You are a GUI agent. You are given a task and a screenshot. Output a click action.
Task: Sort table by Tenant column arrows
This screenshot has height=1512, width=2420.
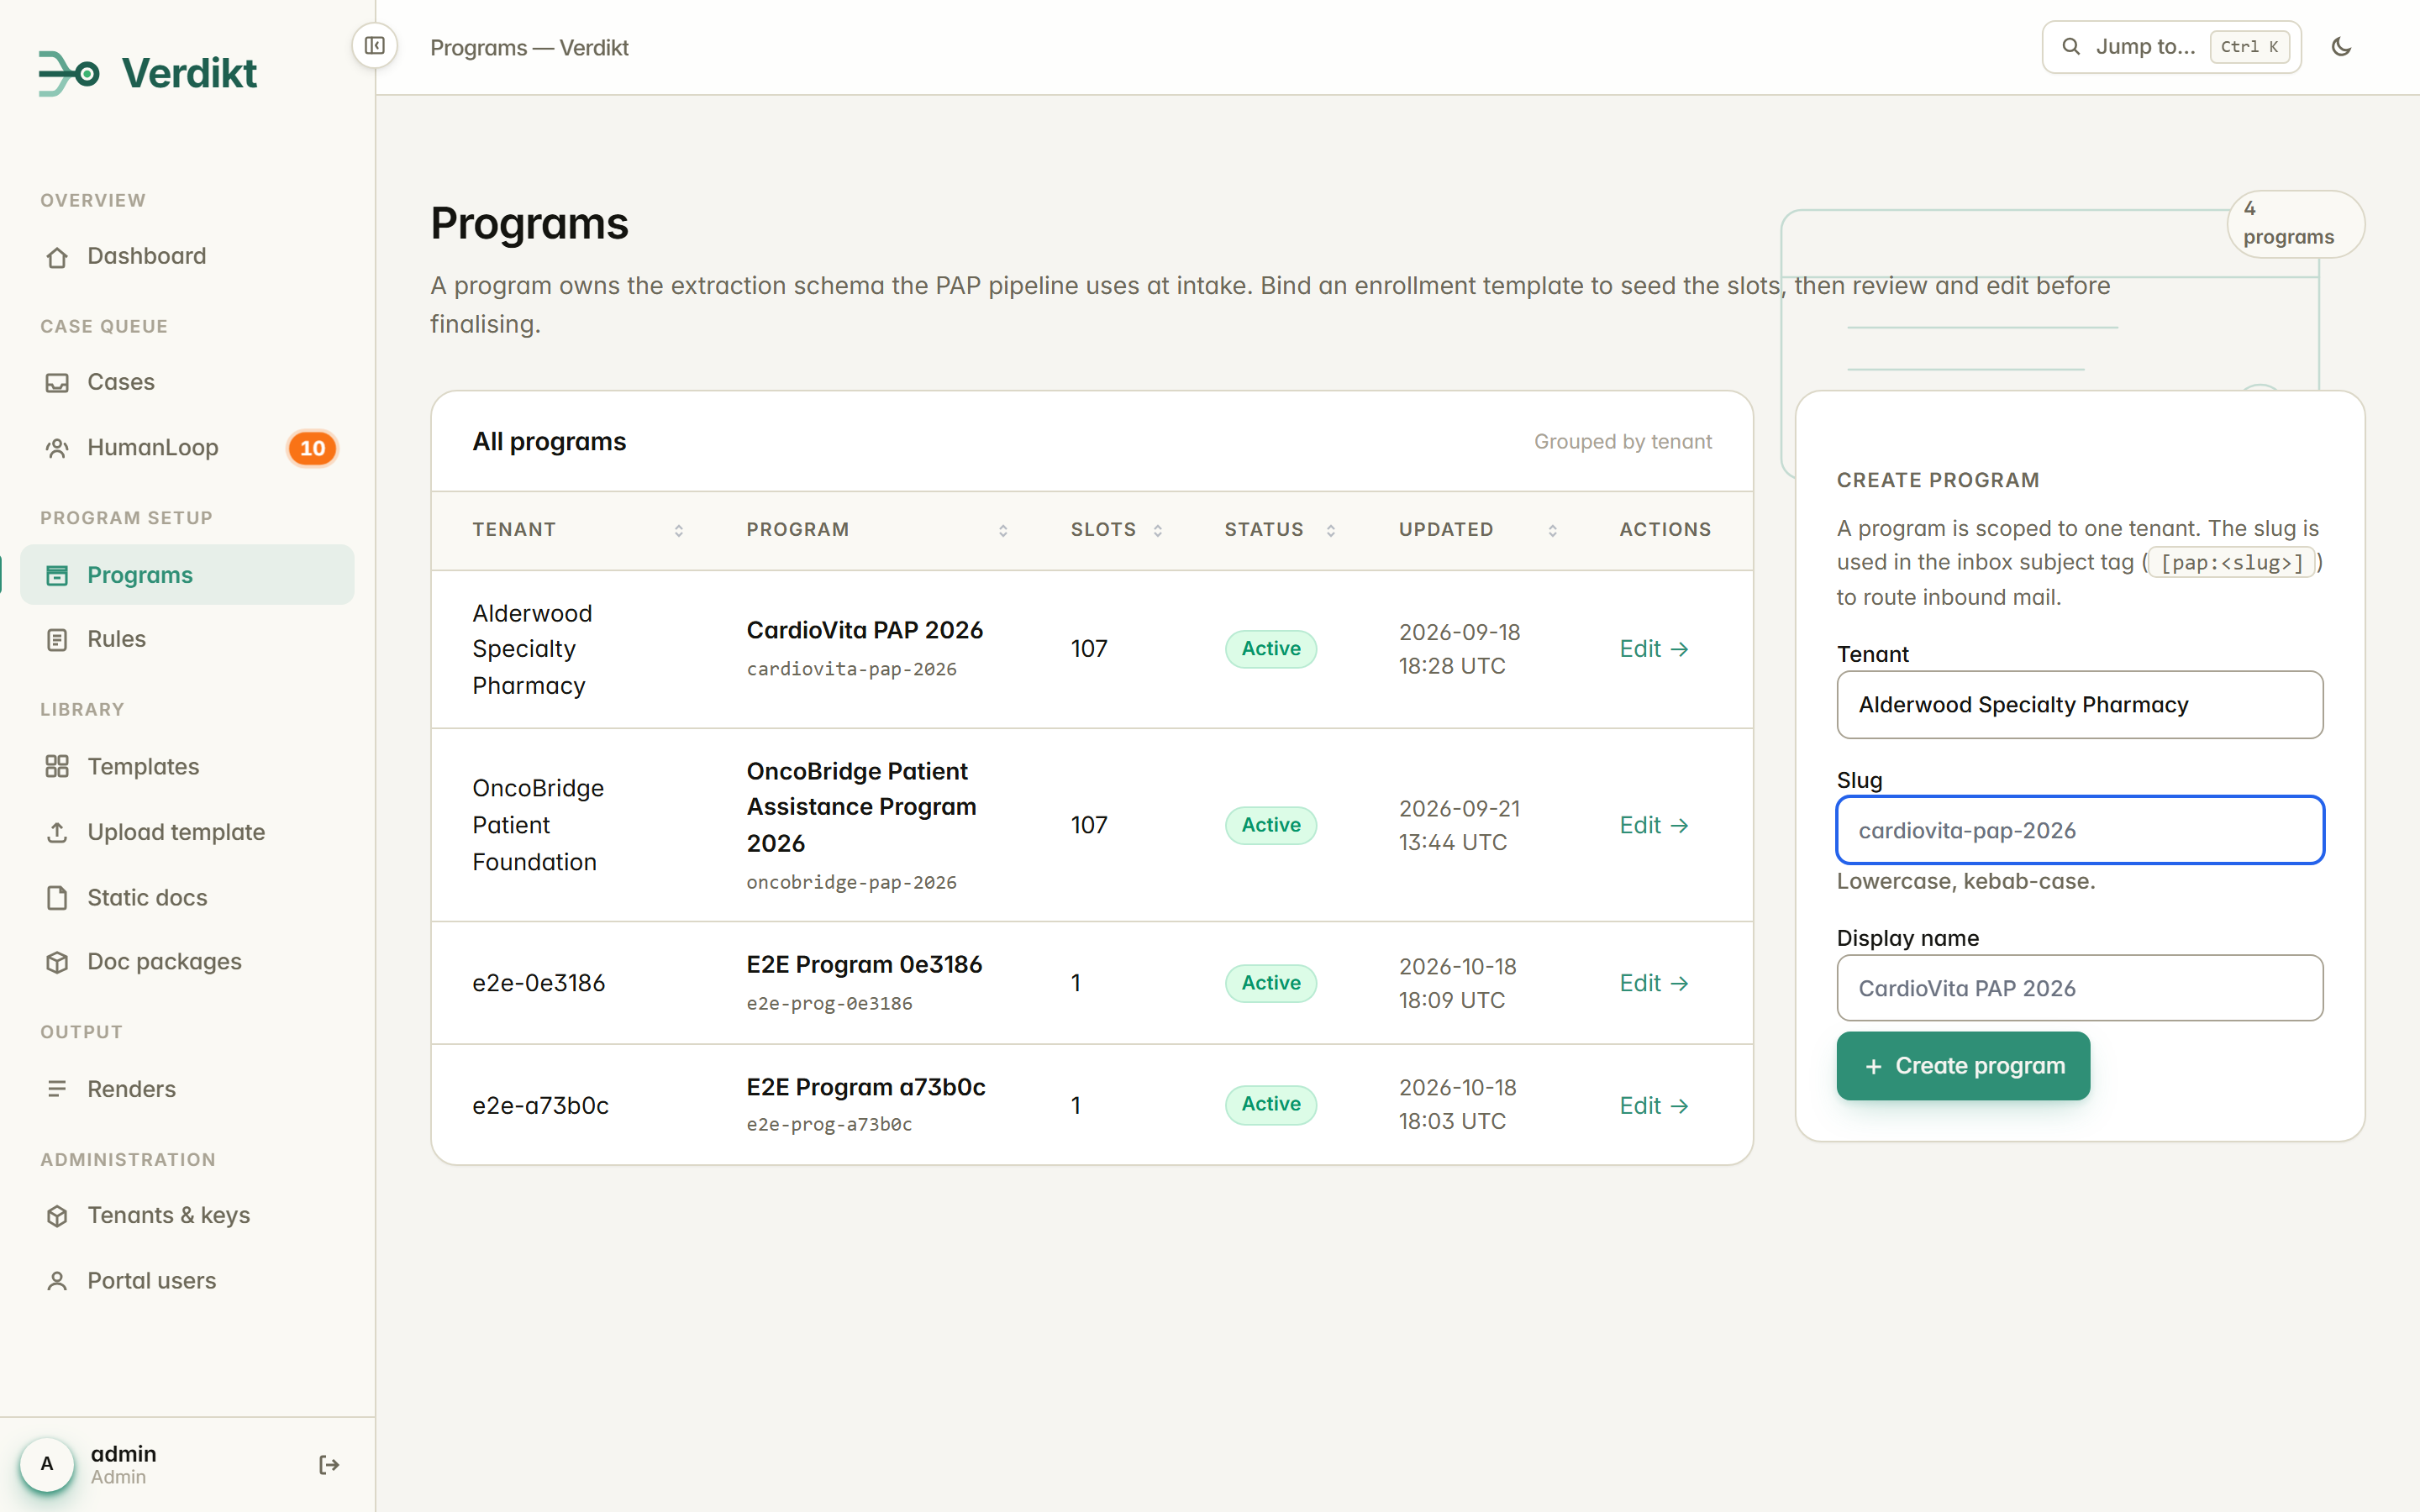679,531
